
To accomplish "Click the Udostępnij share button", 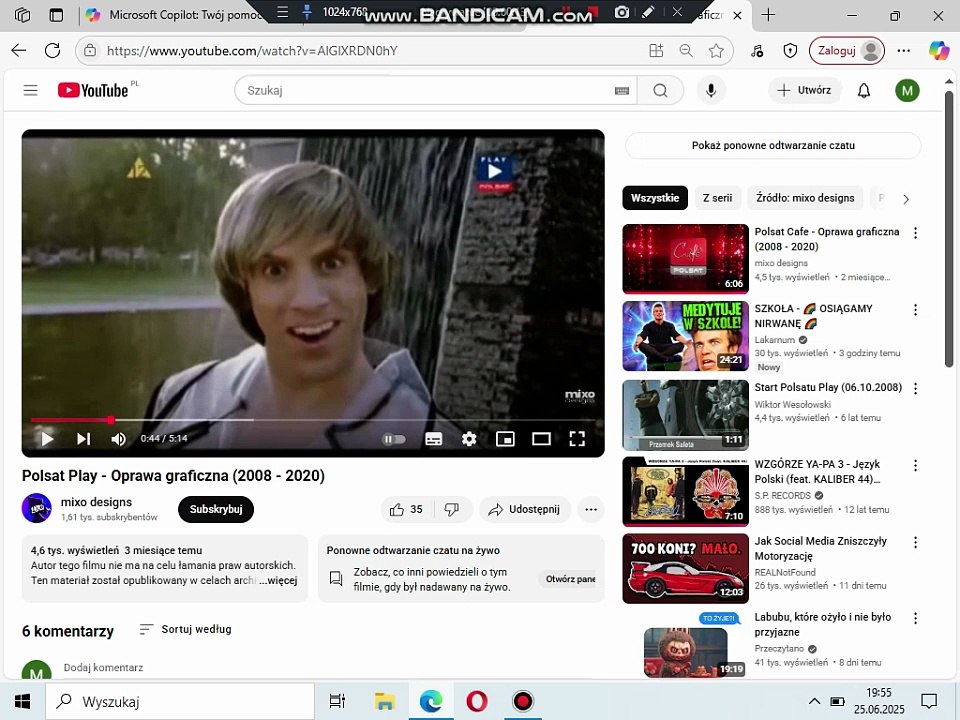I will click(525, 509).
